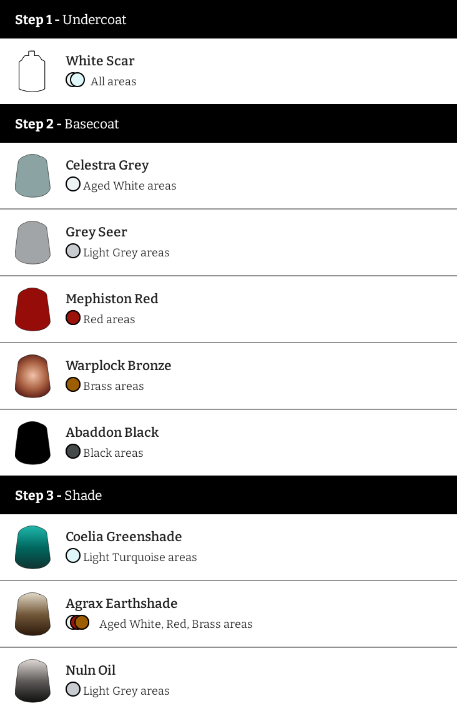
Task: Open the Agrax Earthshade paint name
Action: (122, 603)
